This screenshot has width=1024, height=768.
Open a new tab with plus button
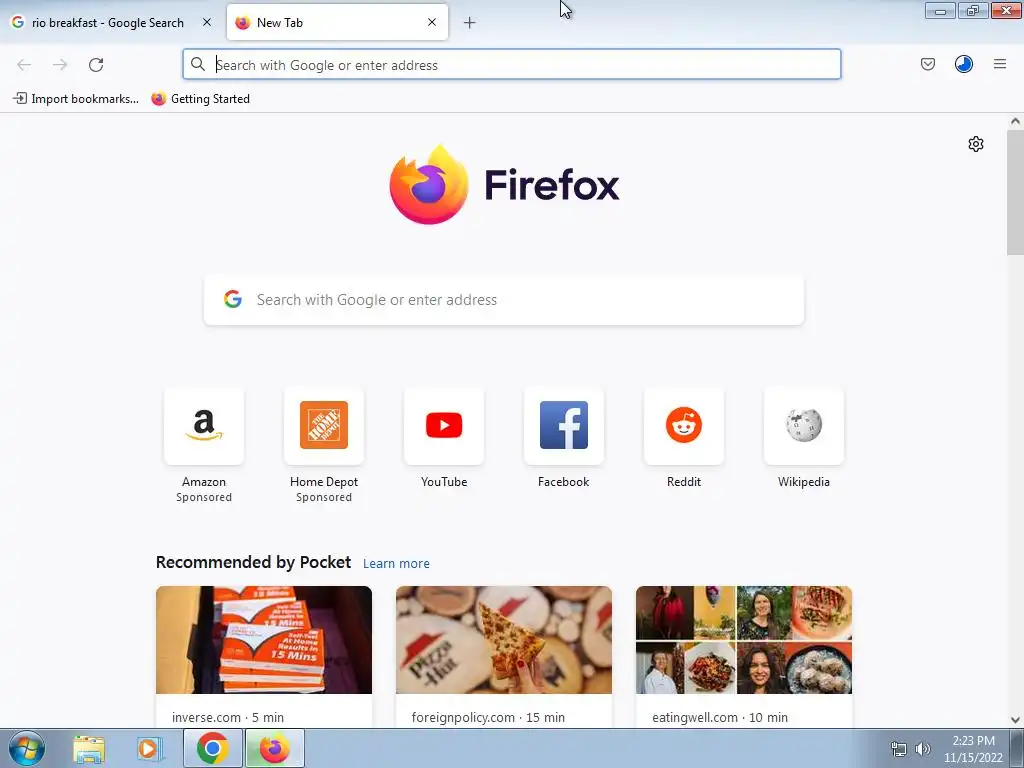[470, 23]
